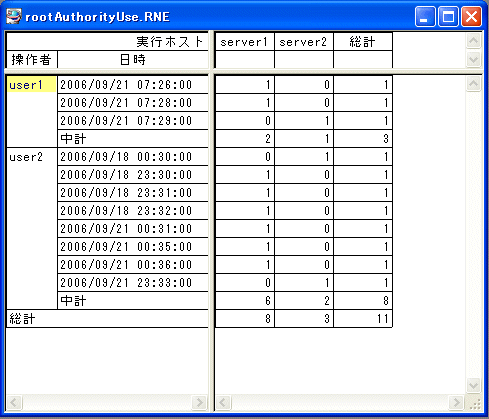This screenshot has height=419, width=489.
Task: Click the grand total value 11
Action: (363, 319)
